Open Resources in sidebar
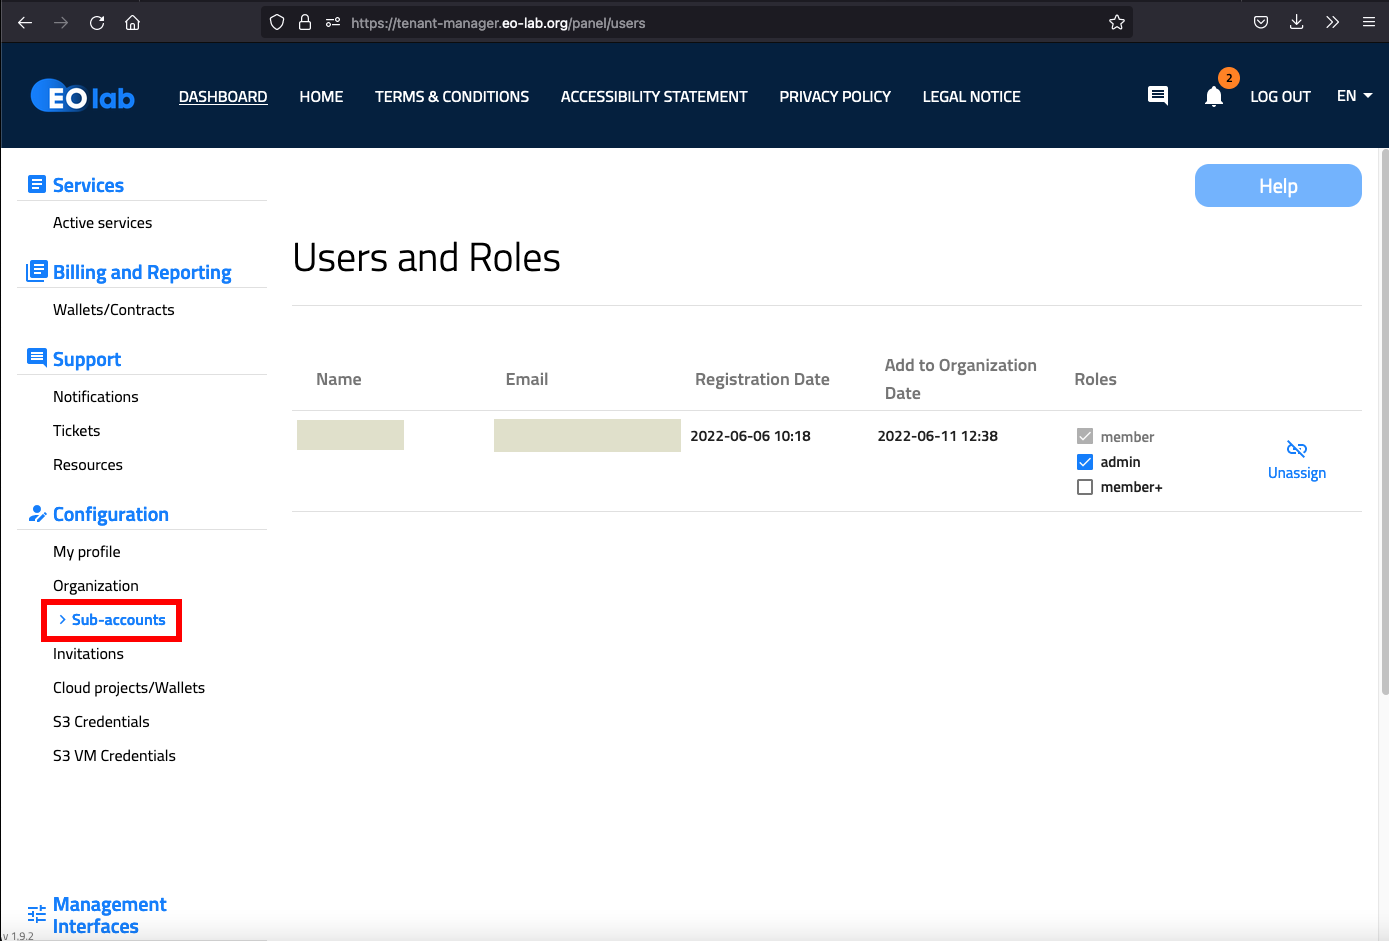 tap(87, 465)
